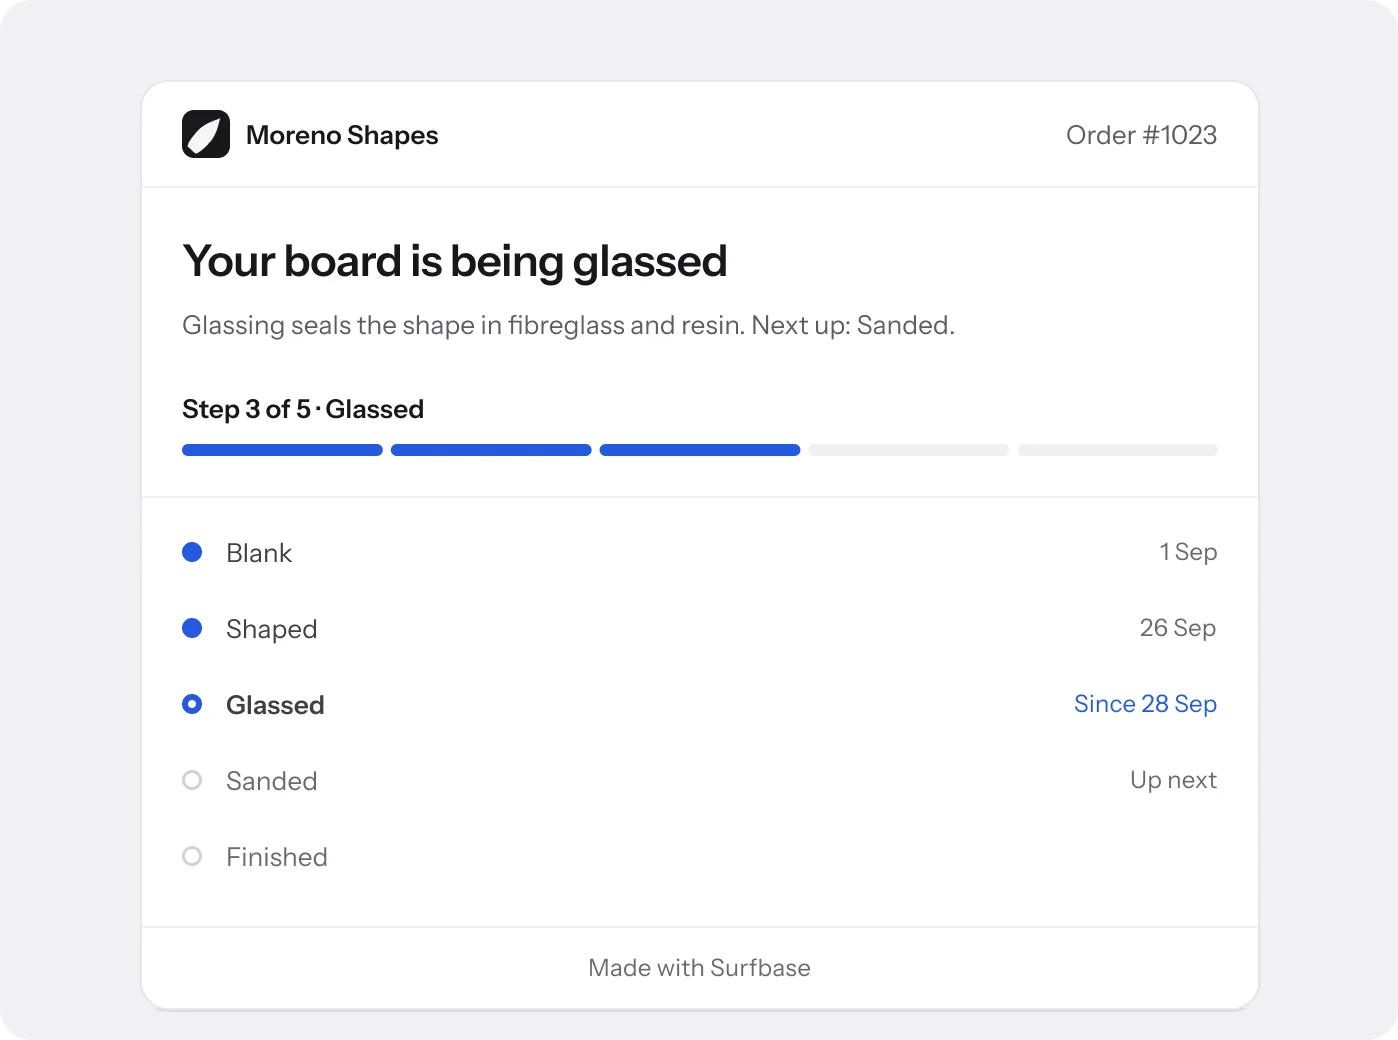1398x1040 pixels.
Task: Select the Sanded step label
Action: pos(272,781)
